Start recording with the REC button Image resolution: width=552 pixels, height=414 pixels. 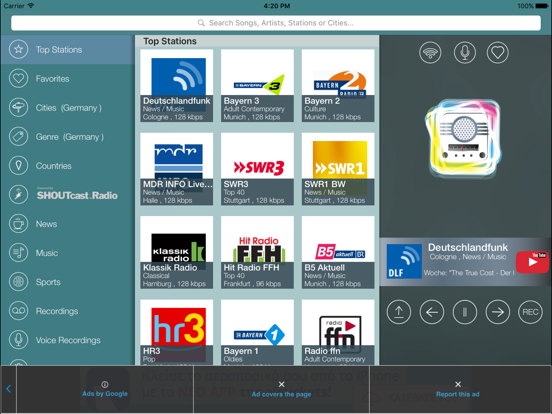point(530,312)
